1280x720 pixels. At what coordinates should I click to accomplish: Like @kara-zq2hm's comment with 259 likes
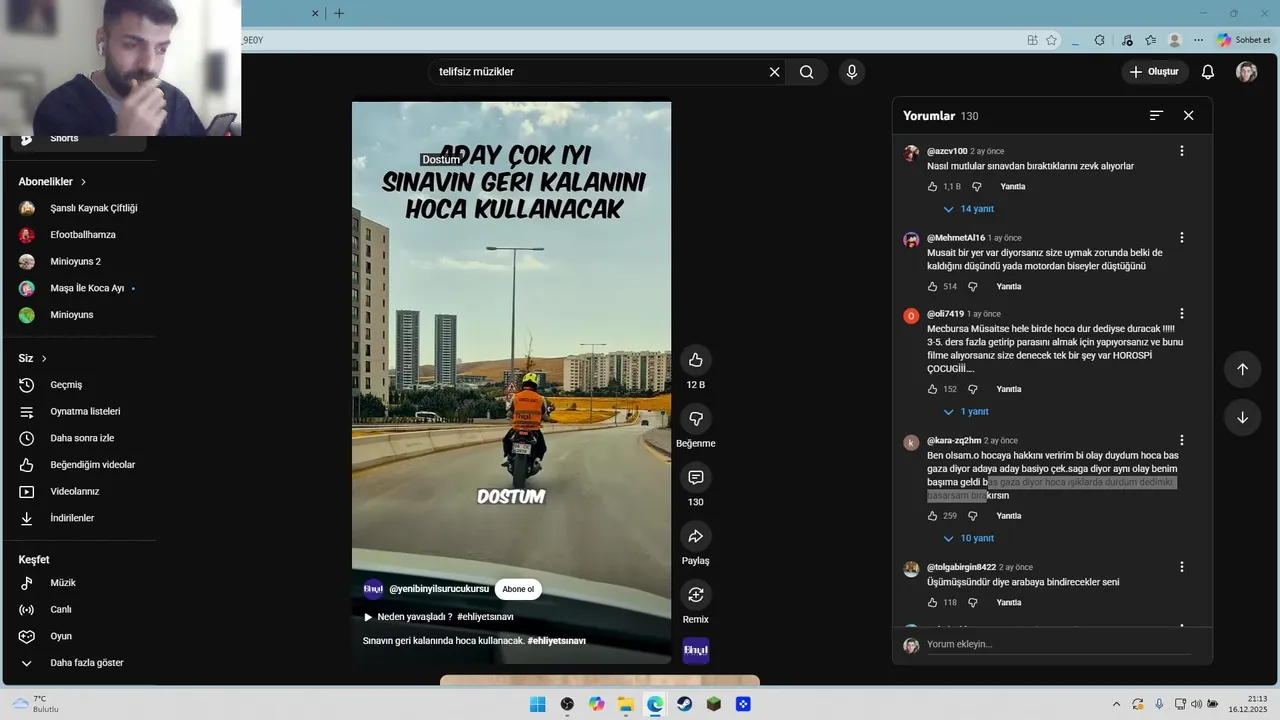[x=933, y=516]
